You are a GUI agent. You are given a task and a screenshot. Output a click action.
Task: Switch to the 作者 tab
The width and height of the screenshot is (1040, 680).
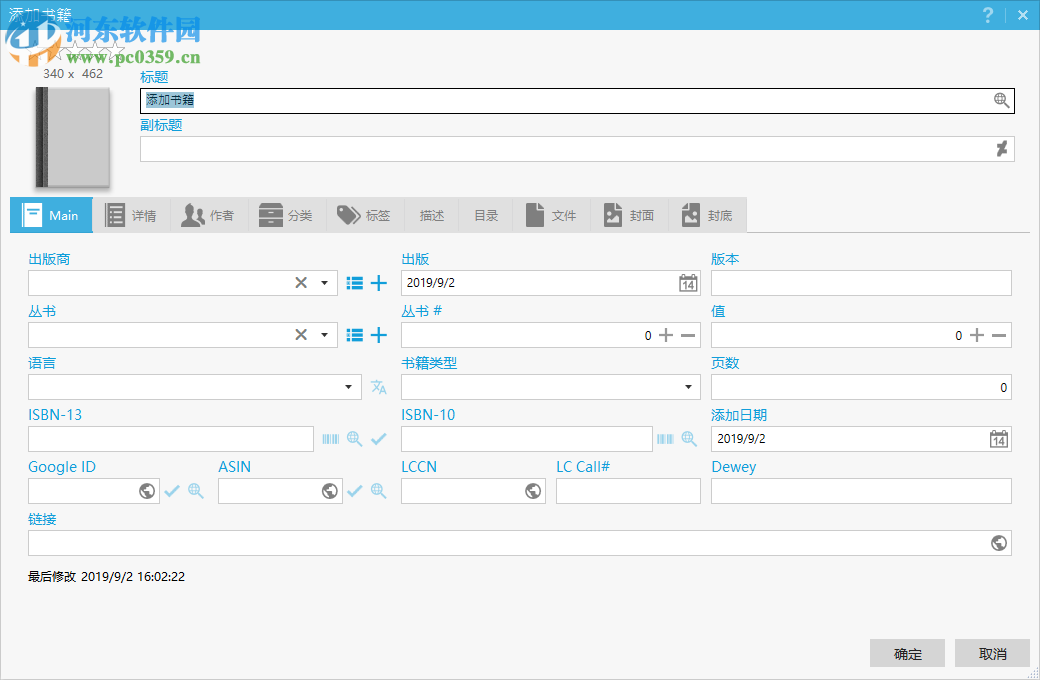coord(208,214)
